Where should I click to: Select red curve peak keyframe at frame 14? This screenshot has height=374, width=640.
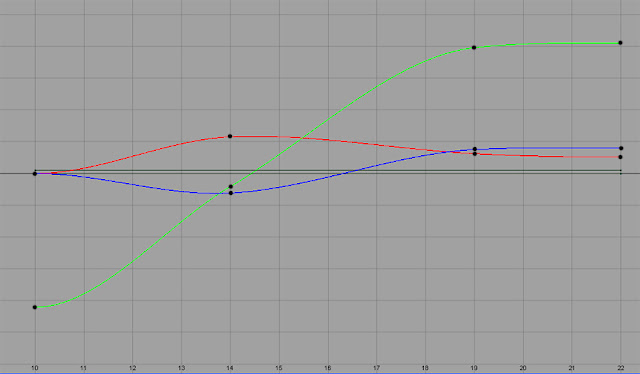click(230, 136)
